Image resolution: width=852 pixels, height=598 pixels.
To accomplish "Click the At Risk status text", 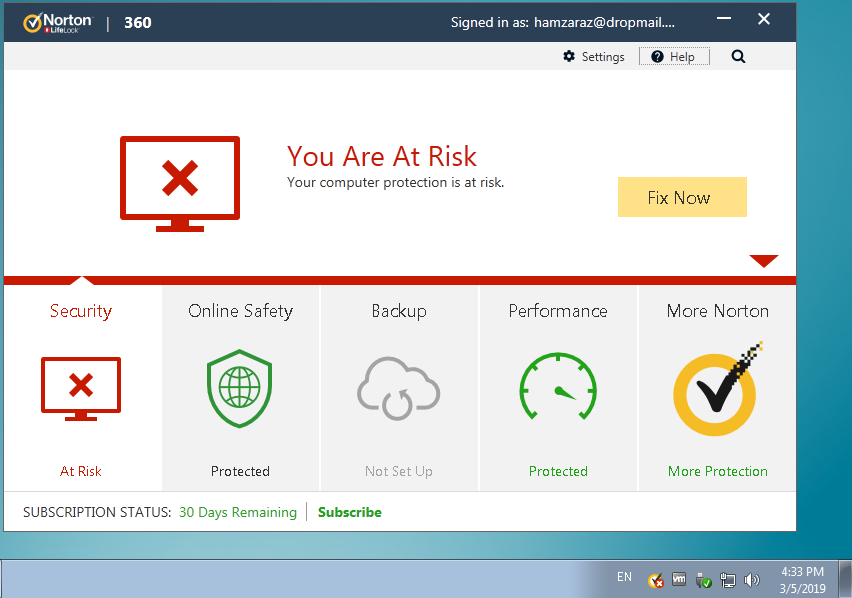I will pyautogui.click(x=80, y=471).
